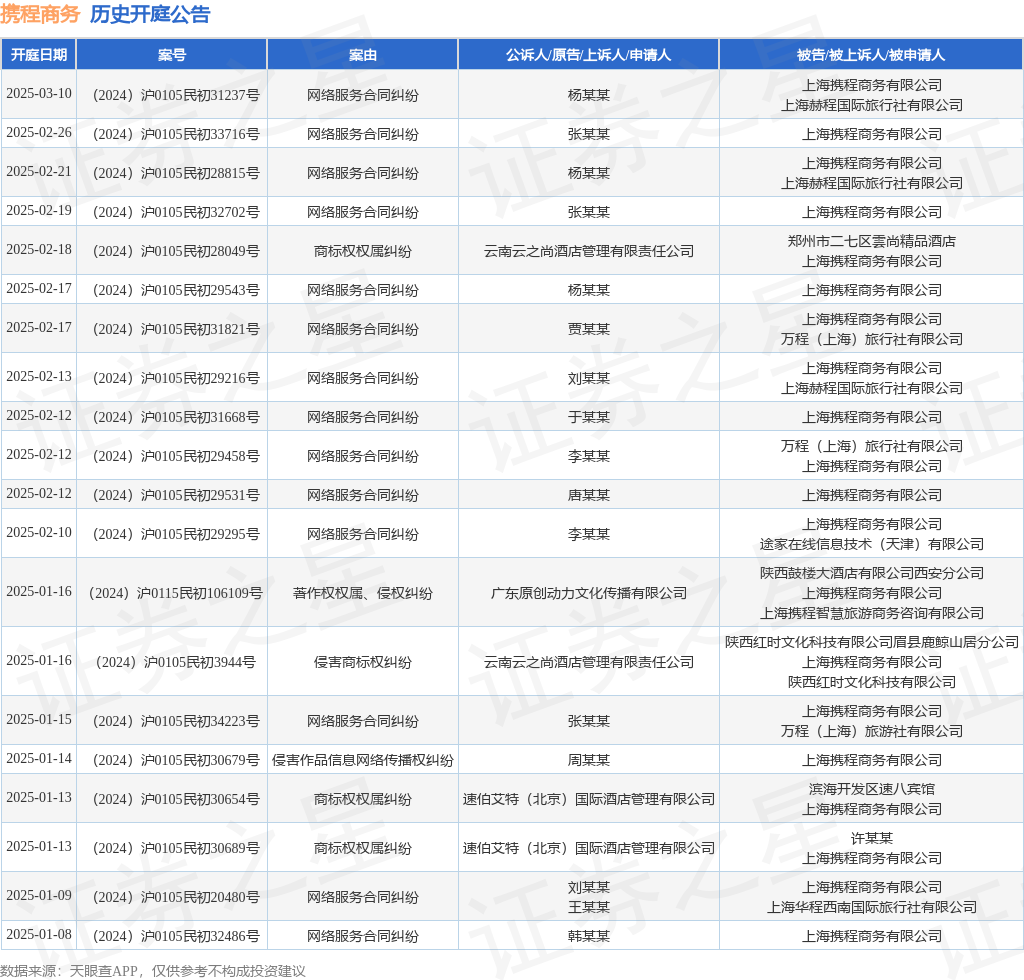1024x980 pixels.
Task: Click the date 2025-01-15
Action: (x=39, y=719)
